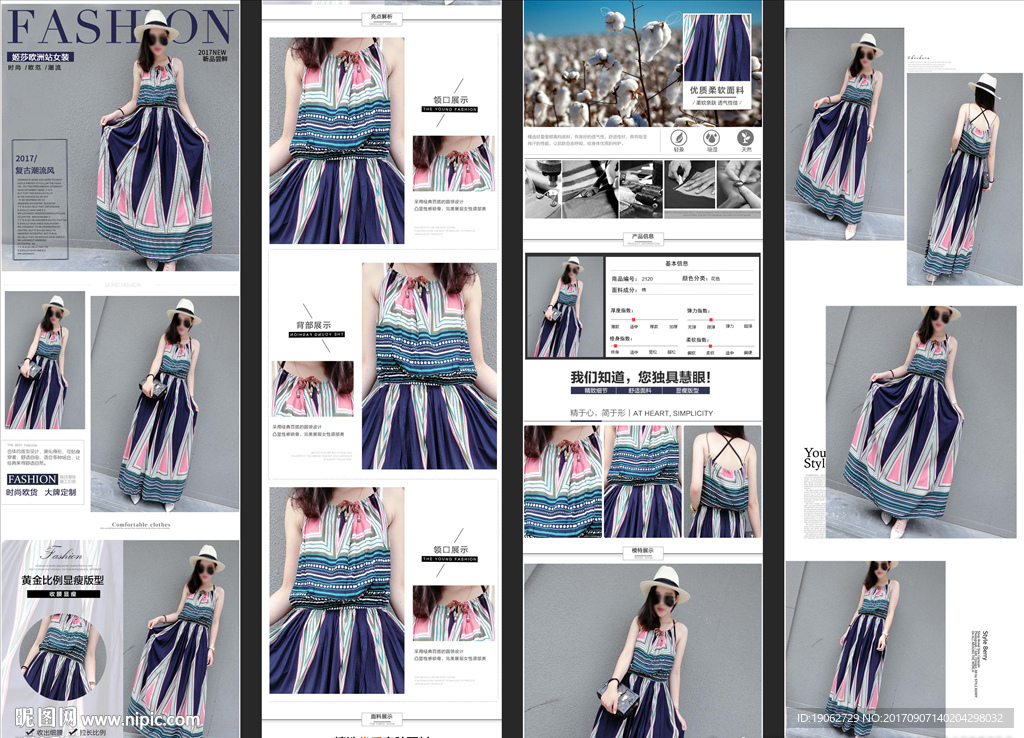
Task: Click the 产品信息 section header tab
Action: coord(642,237)
